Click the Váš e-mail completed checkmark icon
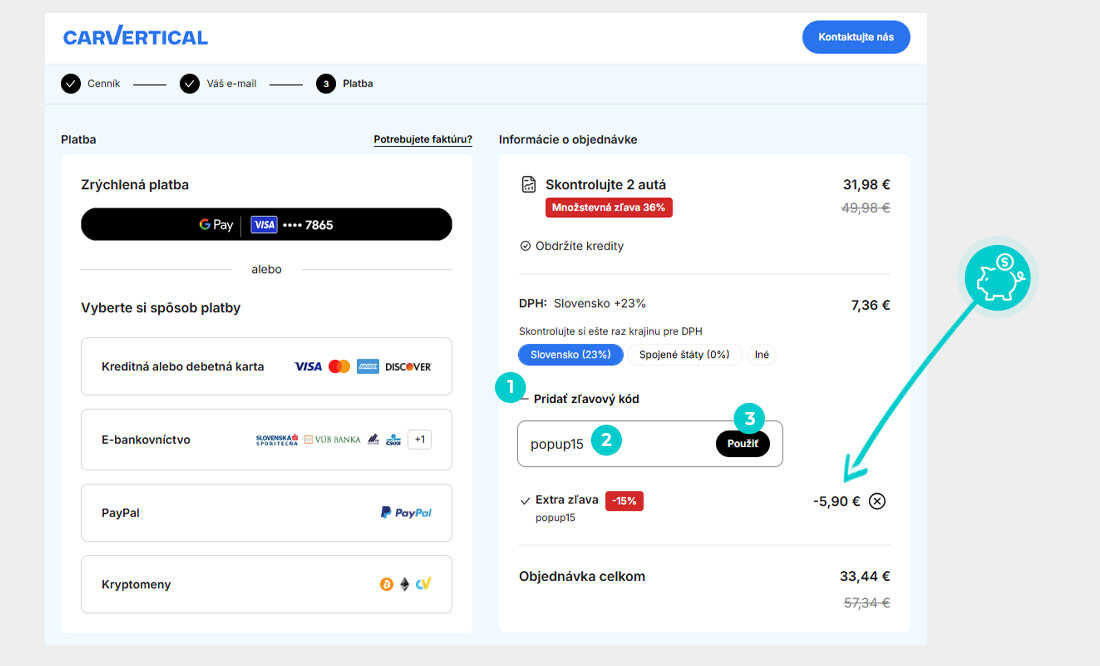The image size is (1100, 666). [189, 84]
